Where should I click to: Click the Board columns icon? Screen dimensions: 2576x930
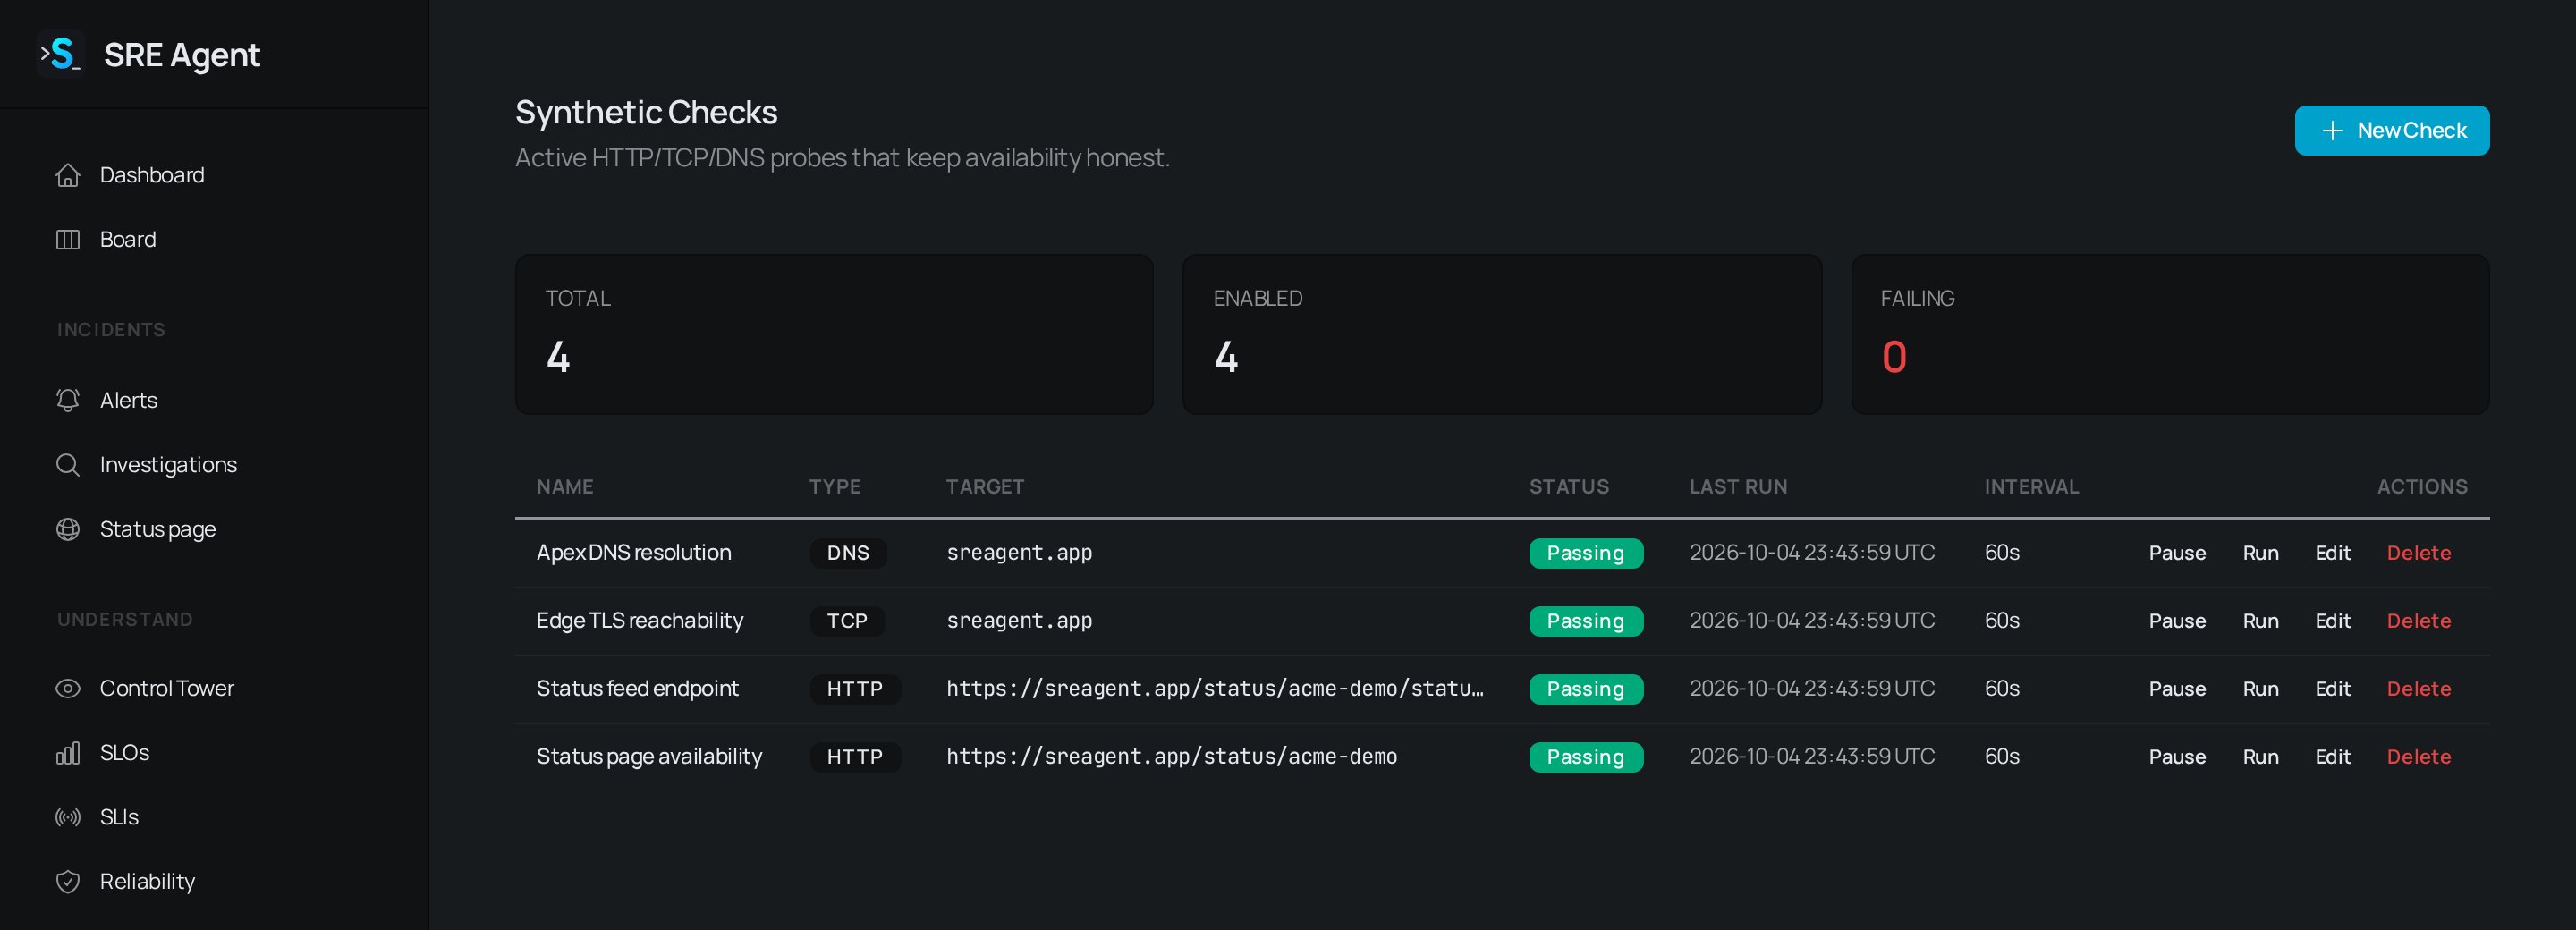click(68, 239)
